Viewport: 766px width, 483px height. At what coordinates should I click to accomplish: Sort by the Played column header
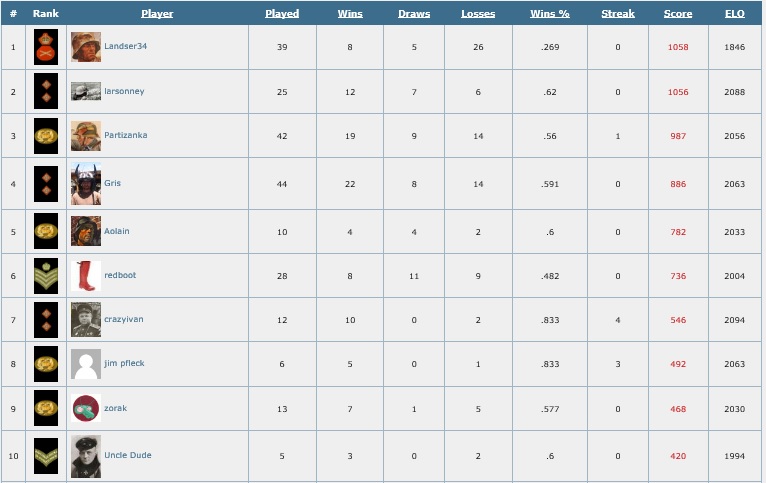282,14
